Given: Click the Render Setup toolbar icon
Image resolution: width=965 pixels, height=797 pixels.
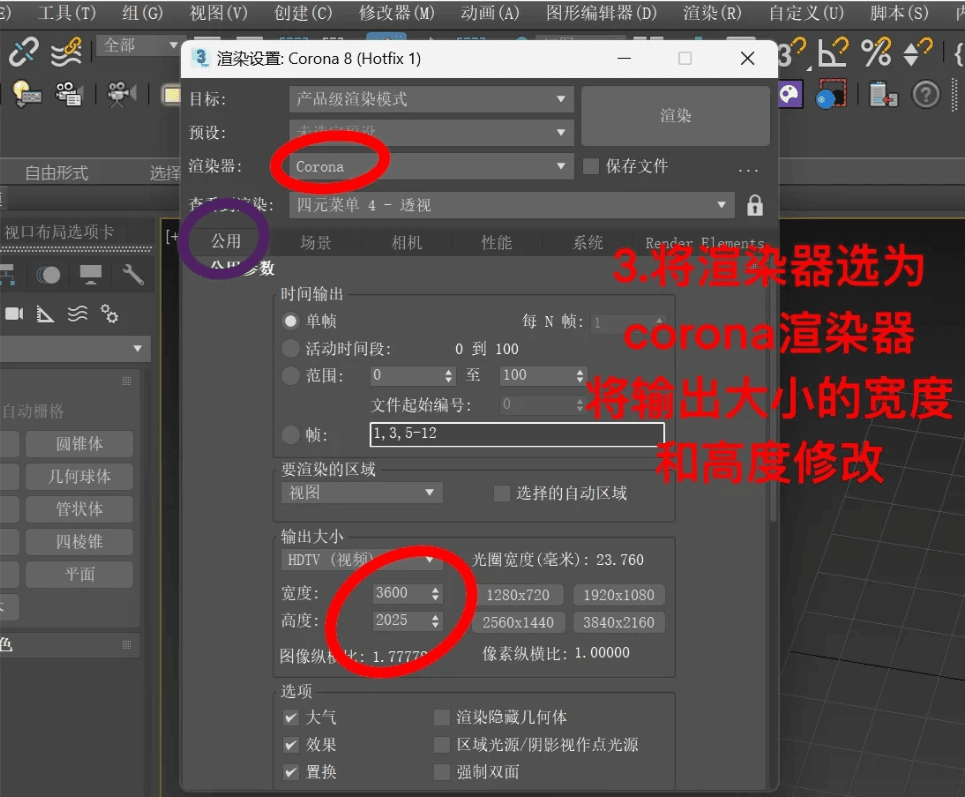Looking at the screenshot, I should coord(885,95).
